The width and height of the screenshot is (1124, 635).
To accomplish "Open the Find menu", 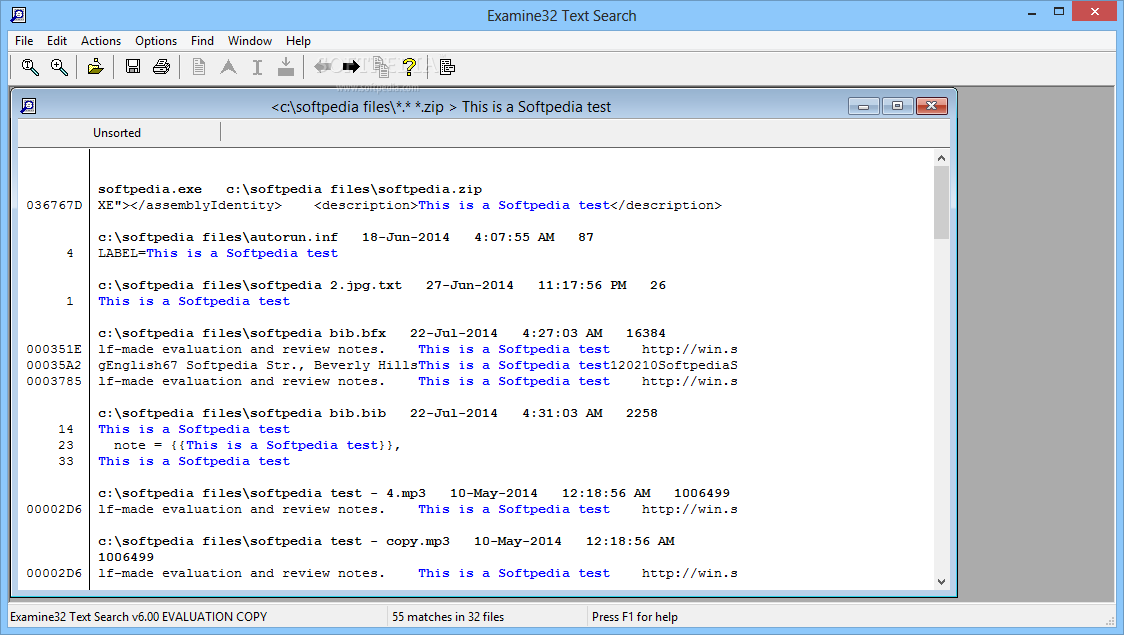I will coord(202,41).
